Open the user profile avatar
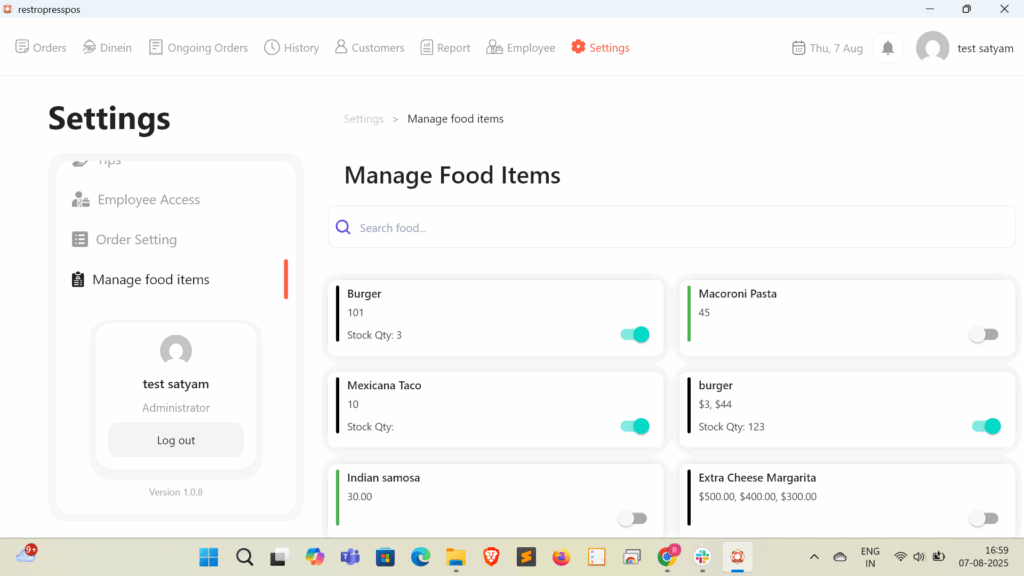Screen dimensions: 1024x576 [932, 48]
